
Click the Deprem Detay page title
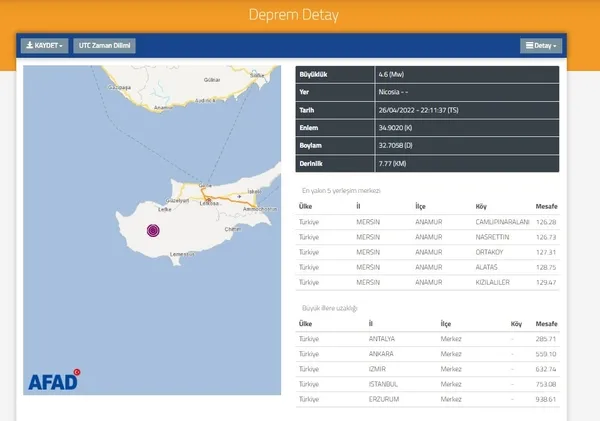(293, 15)
